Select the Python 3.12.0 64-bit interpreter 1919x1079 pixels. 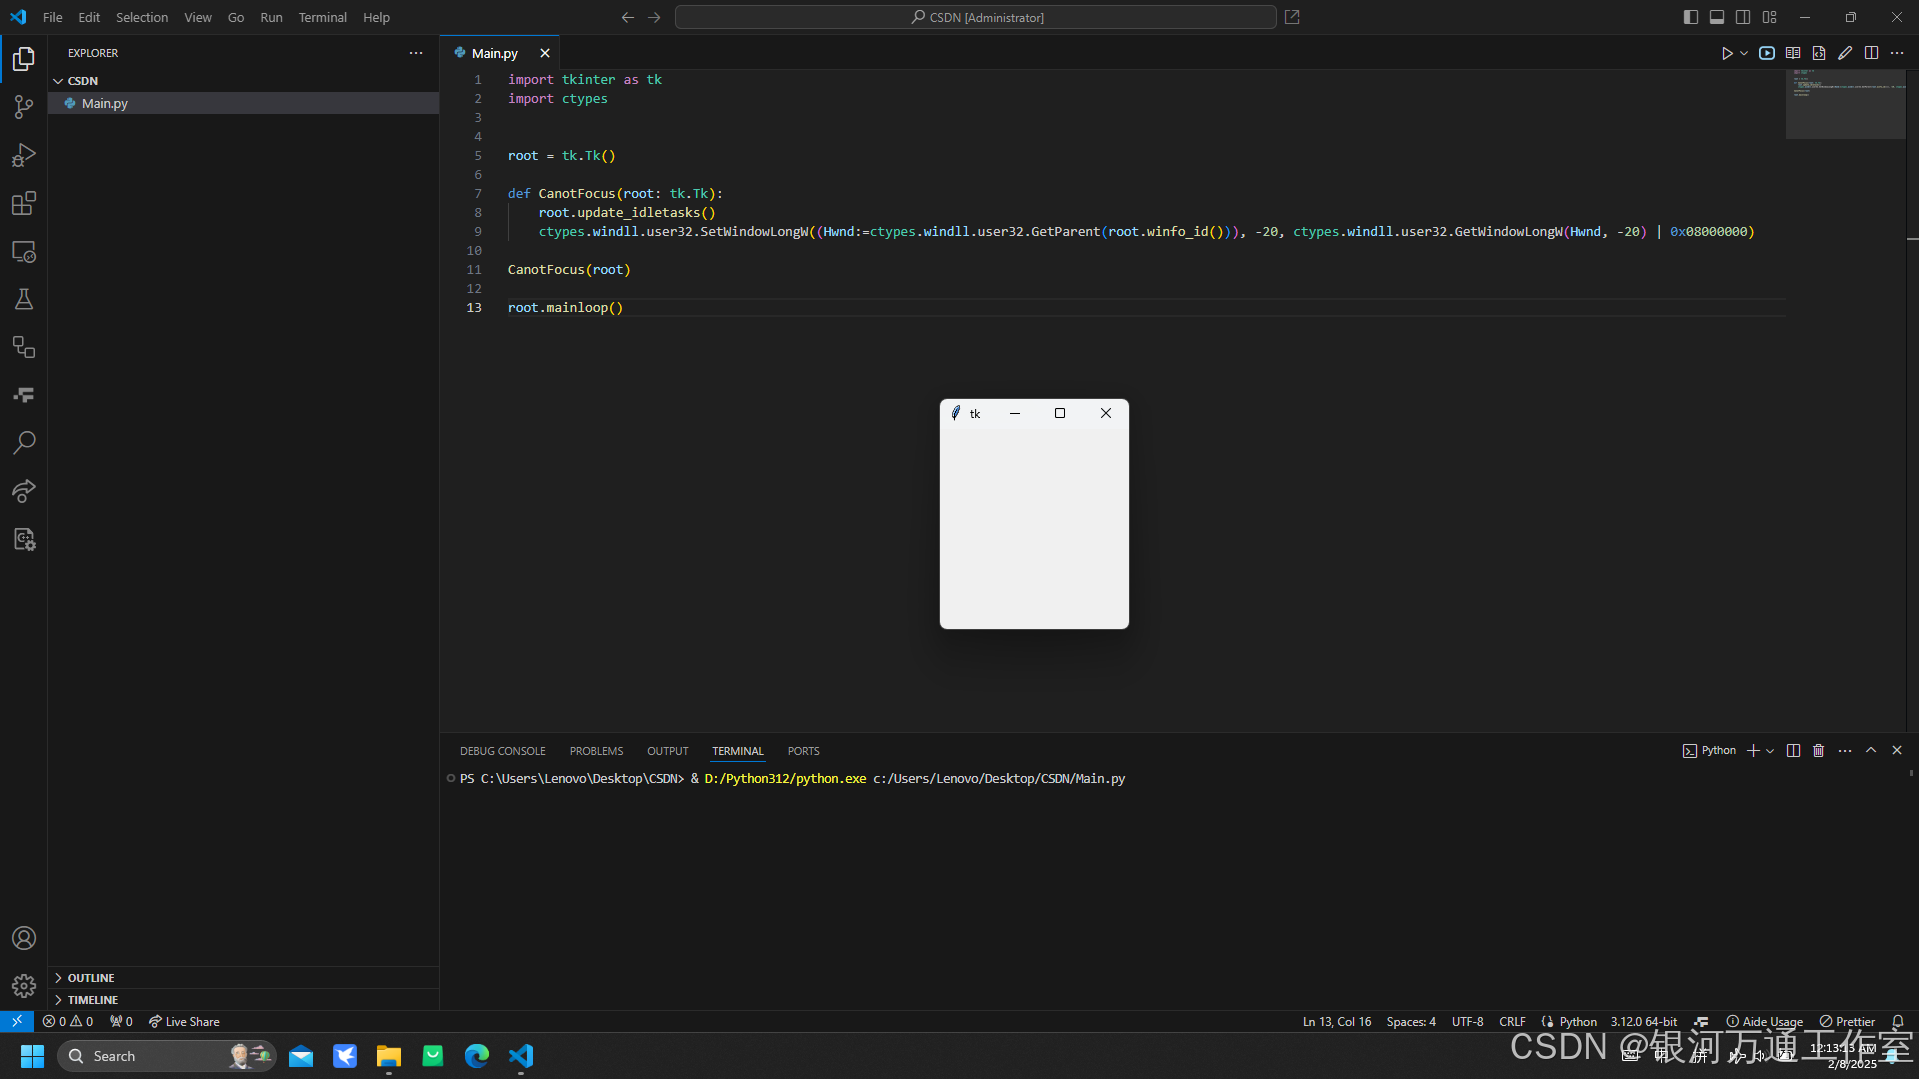pyautogui.click(x=1643, y=1022)
